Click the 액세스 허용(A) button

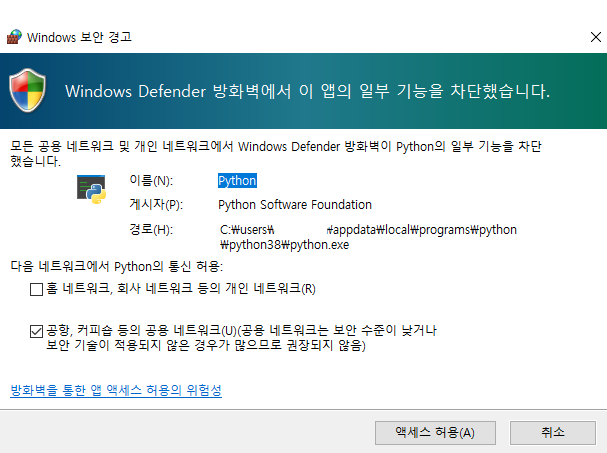(435, 432)
